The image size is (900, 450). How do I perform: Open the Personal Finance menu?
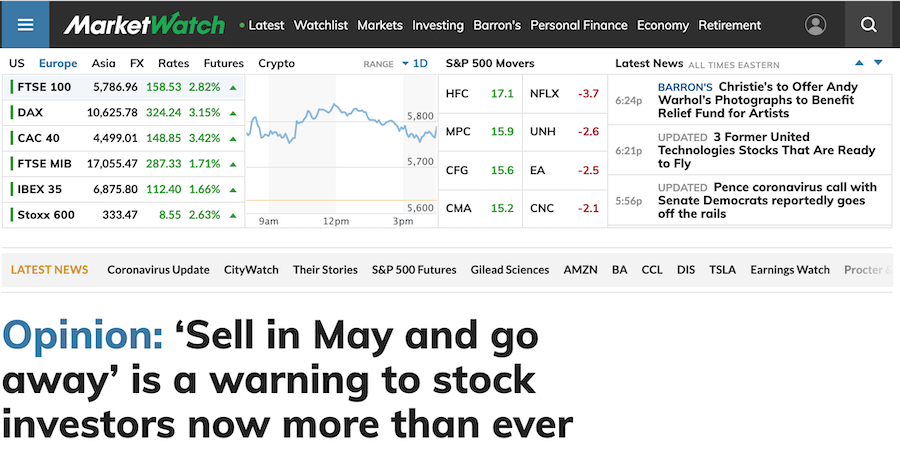coord(579,25)
